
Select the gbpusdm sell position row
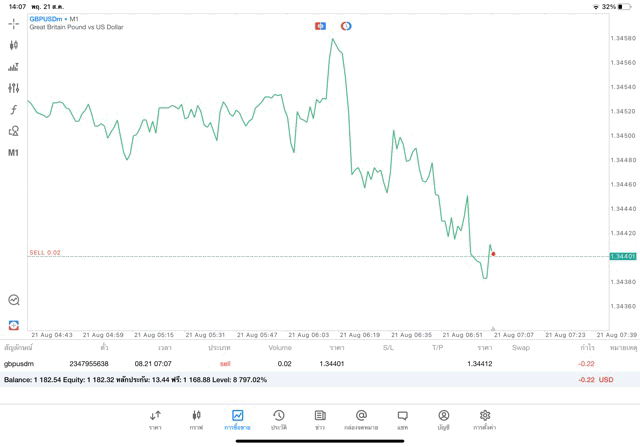[300, 364]
